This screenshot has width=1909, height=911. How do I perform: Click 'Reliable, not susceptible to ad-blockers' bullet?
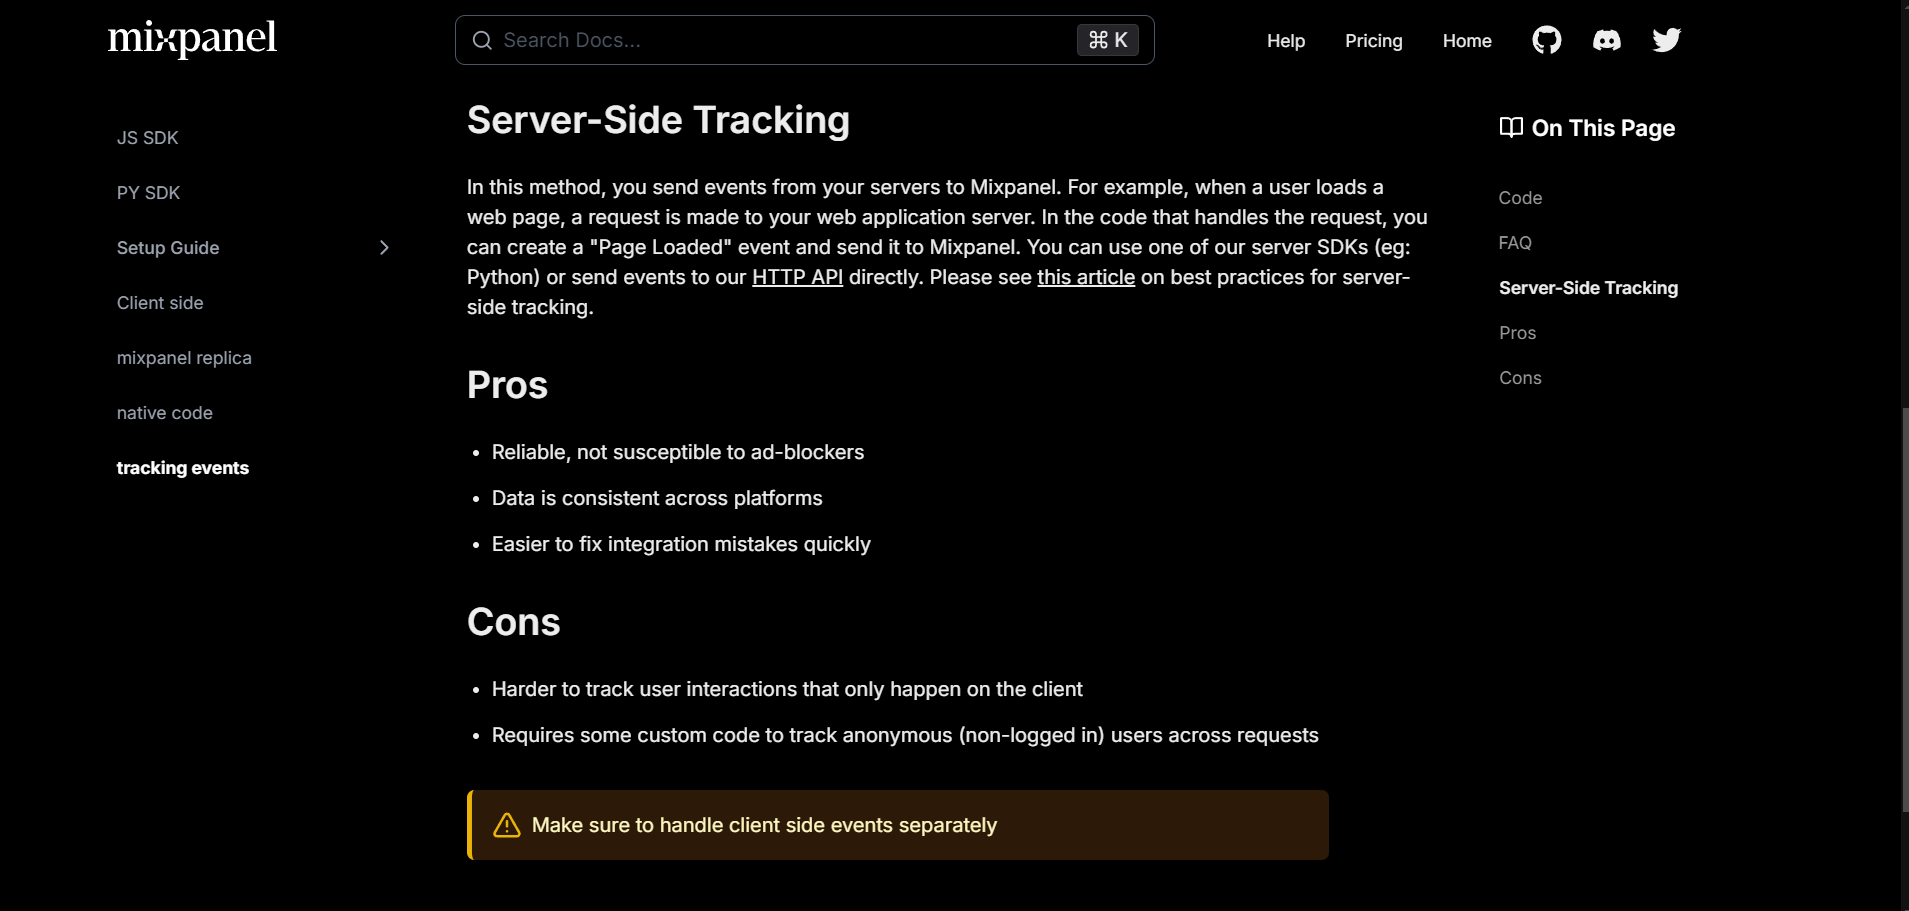click(677, 452)
